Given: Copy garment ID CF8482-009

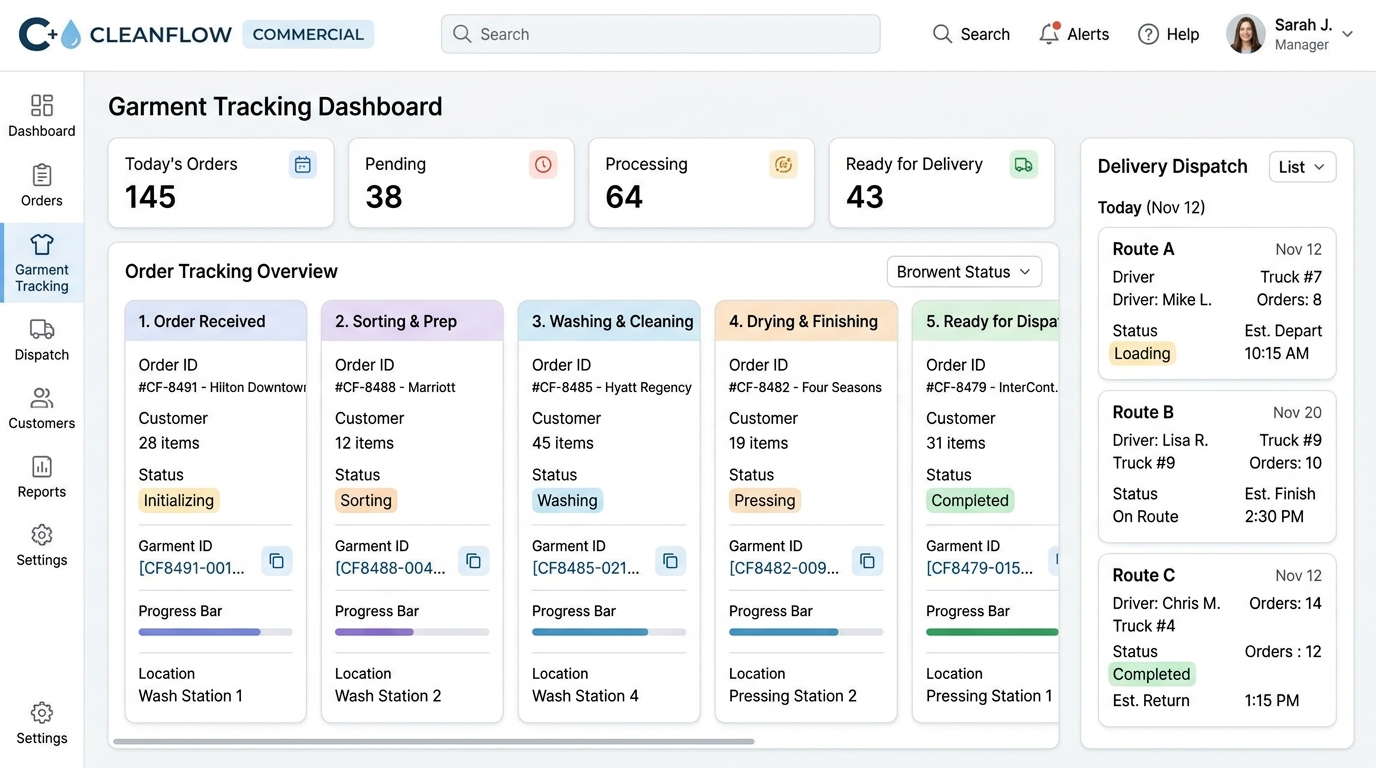Looking at the screenshot, I should point(868,561).
